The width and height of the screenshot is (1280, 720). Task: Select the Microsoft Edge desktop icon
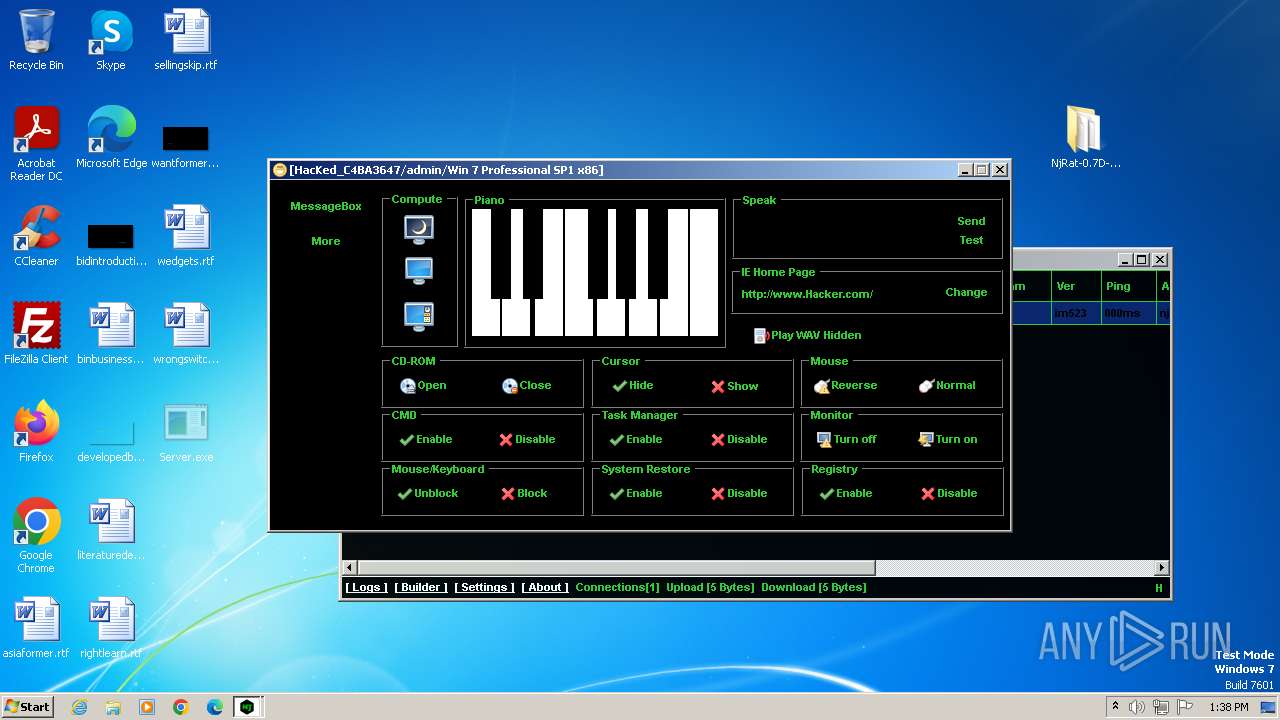111,137
